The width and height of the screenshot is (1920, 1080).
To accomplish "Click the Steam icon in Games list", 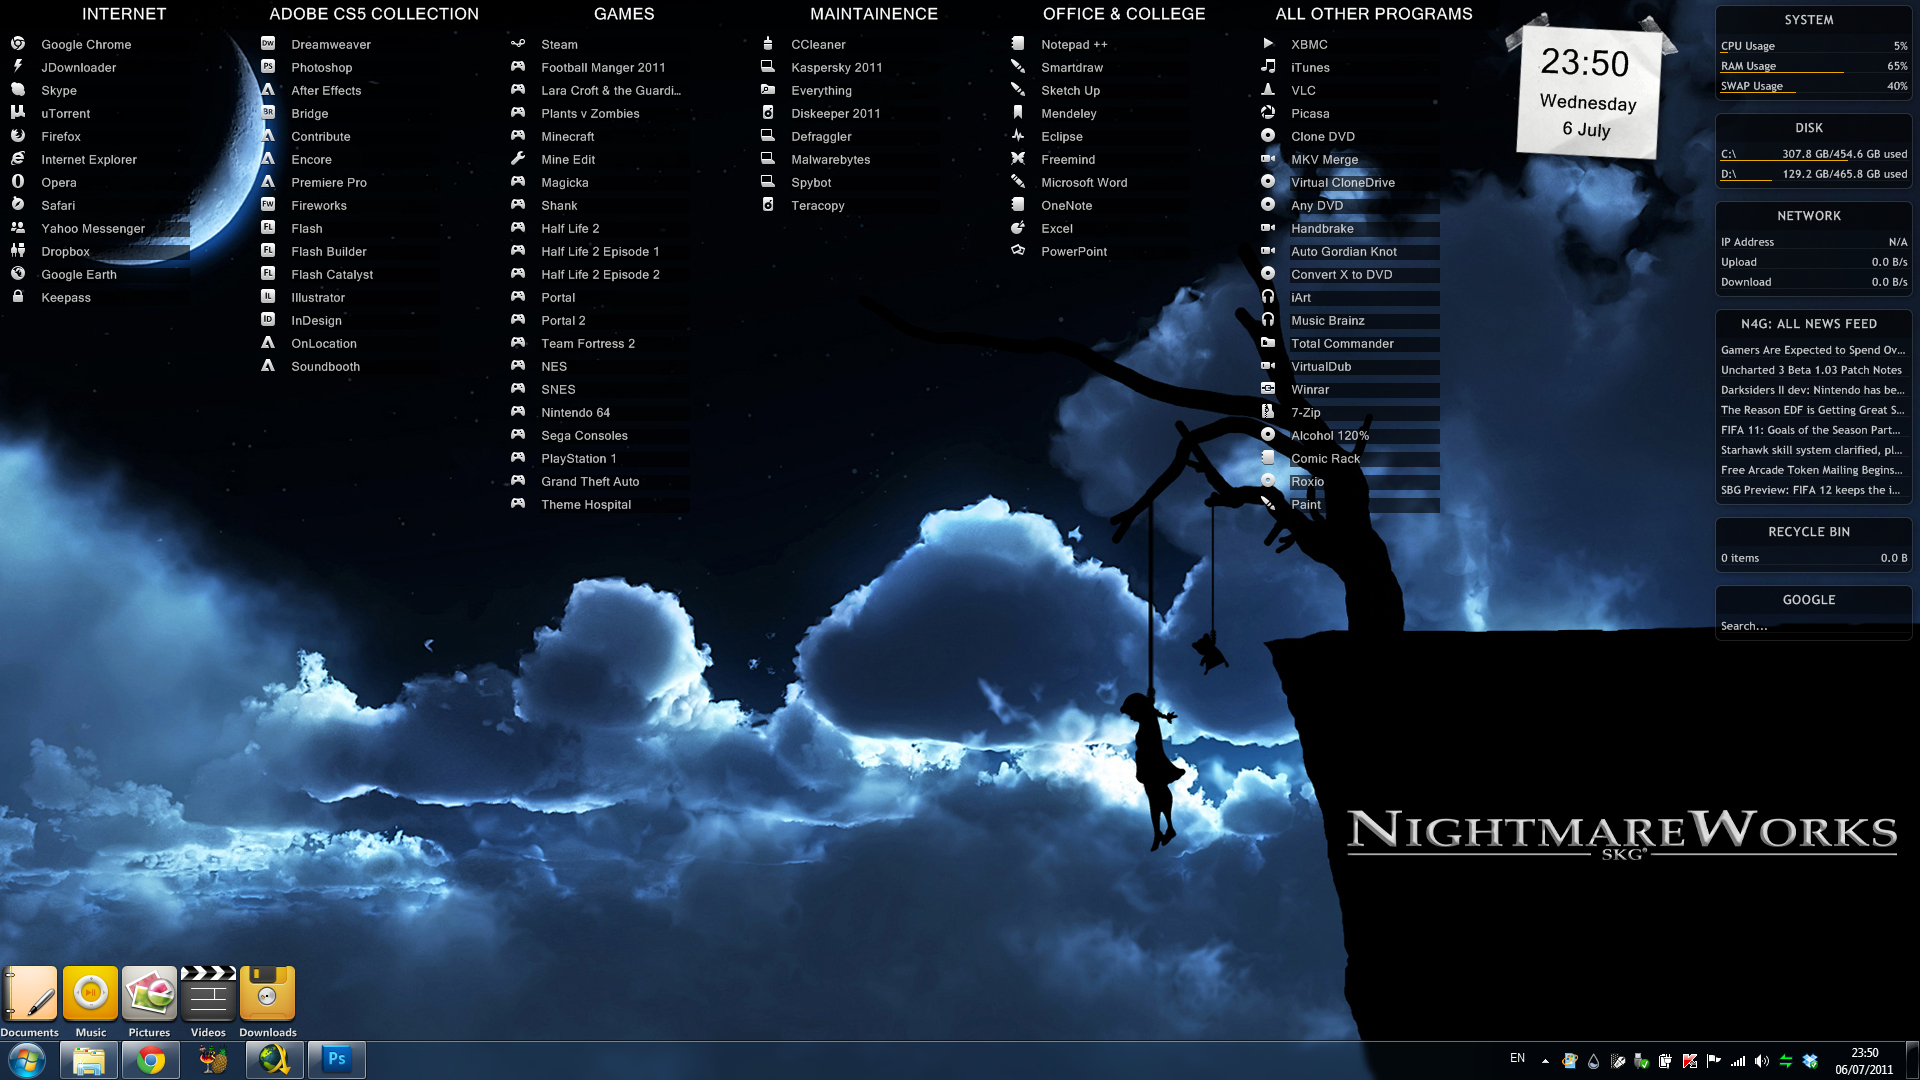I will coord(518,44).
